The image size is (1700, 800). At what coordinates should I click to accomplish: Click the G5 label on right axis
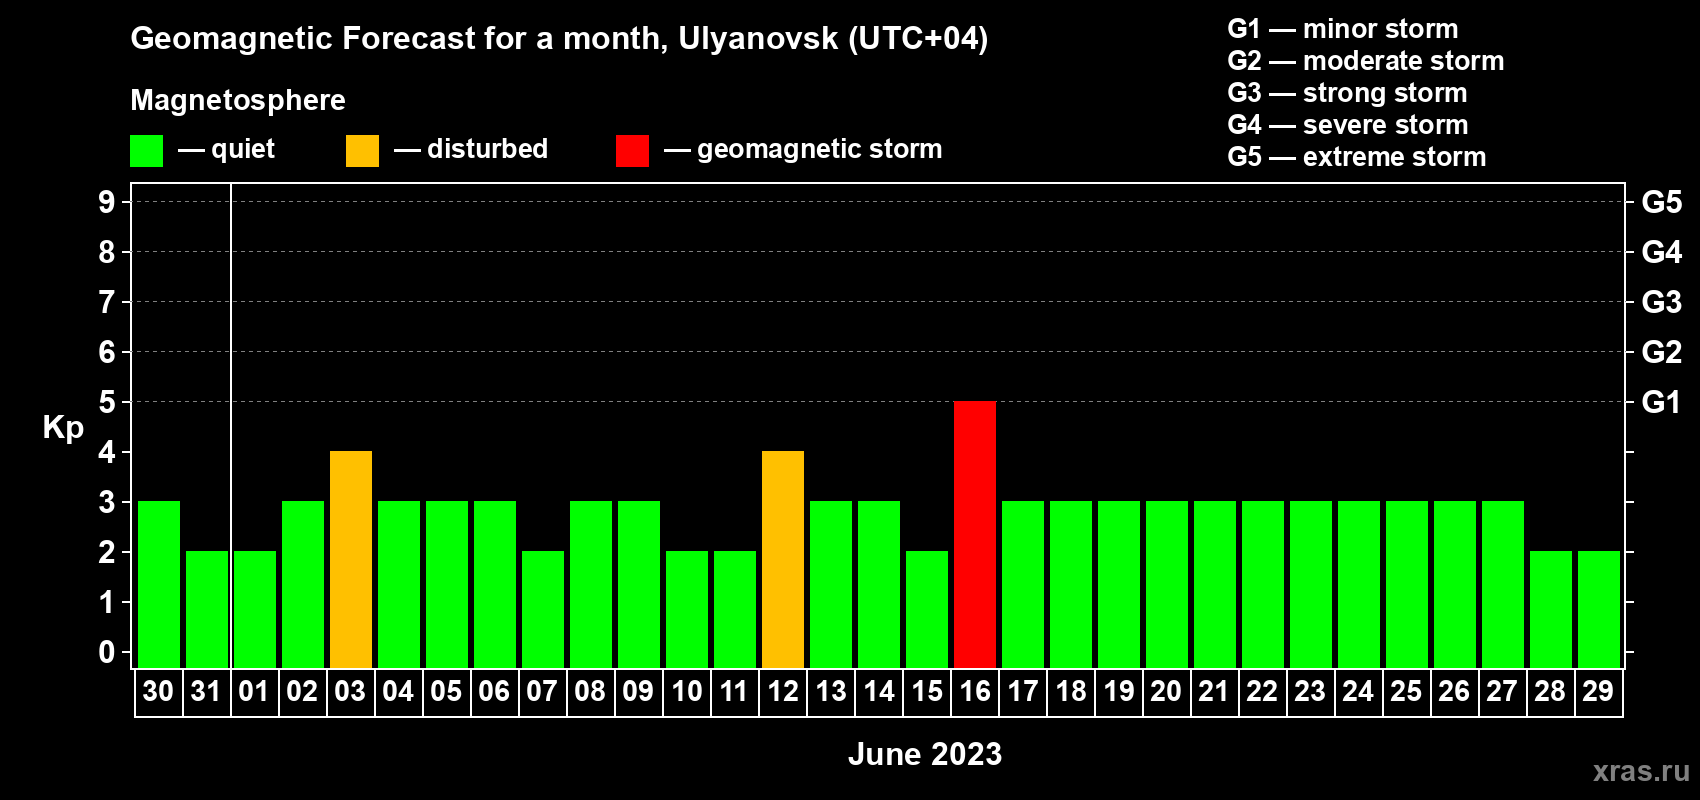point(1662,202)
